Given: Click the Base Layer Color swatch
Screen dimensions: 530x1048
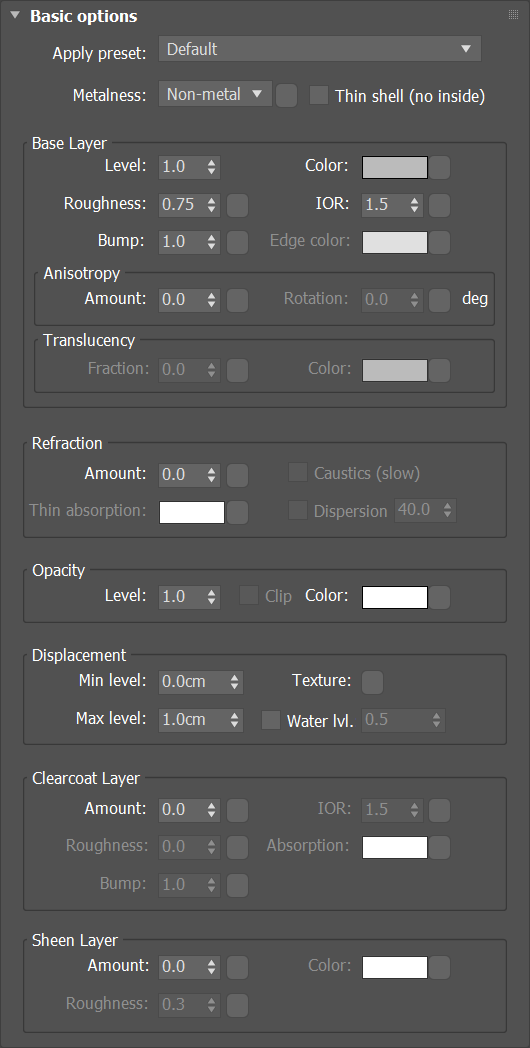Looking at the screenshot, I should click(x=395, y=167).
